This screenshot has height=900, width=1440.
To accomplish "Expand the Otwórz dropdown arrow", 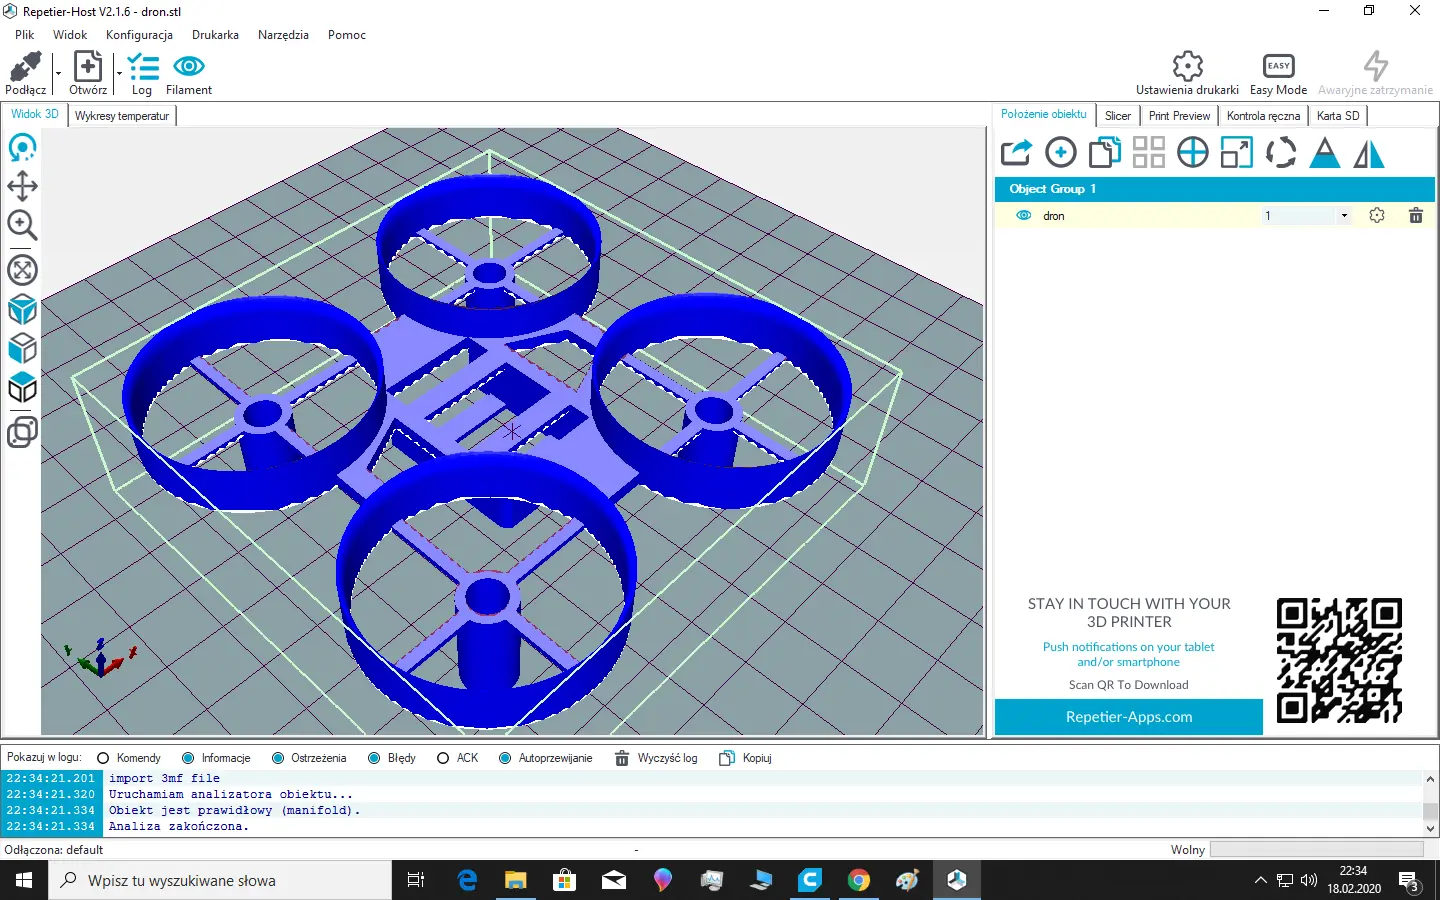I will (x=119, y=73).
